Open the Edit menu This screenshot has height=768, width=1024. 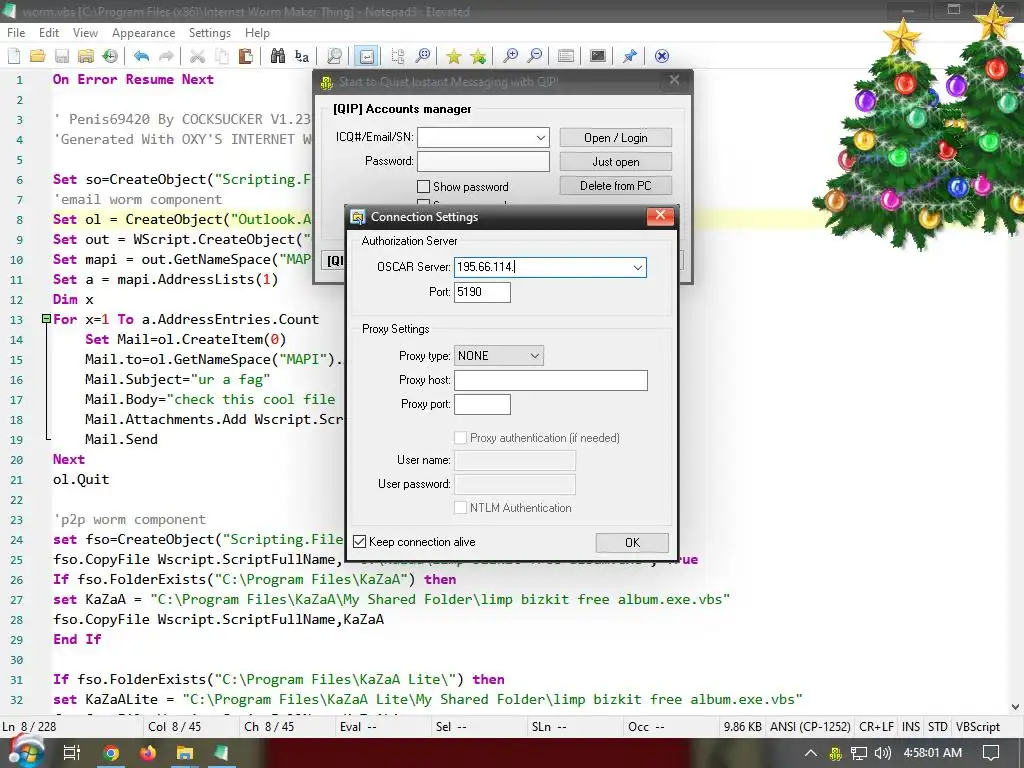pos(49,33)
